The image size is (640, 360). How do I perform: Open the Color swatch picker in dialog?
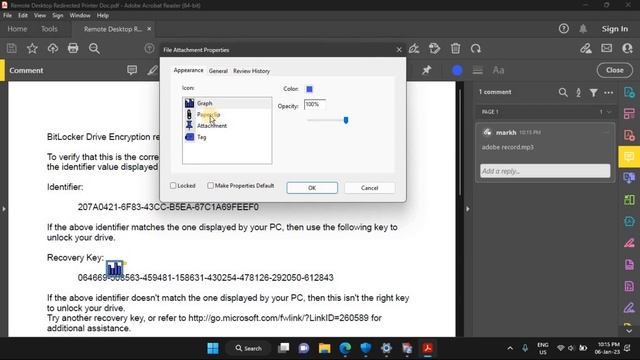click(x=309, y=89)
